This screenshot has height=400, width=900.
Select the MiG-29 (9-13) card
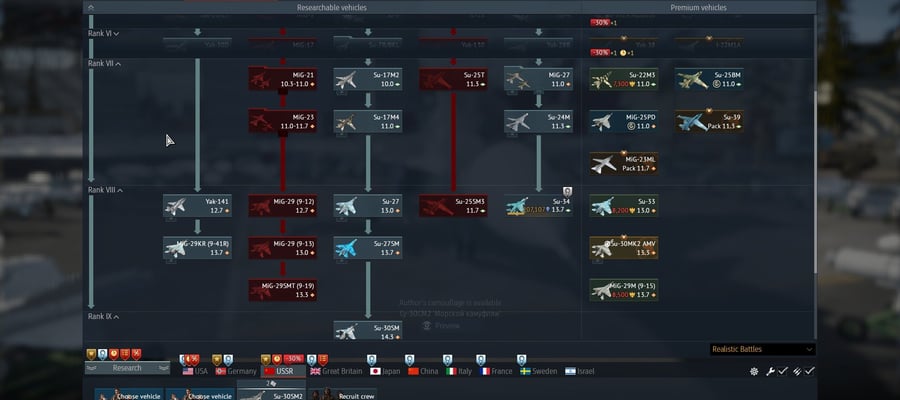point(282,248)
